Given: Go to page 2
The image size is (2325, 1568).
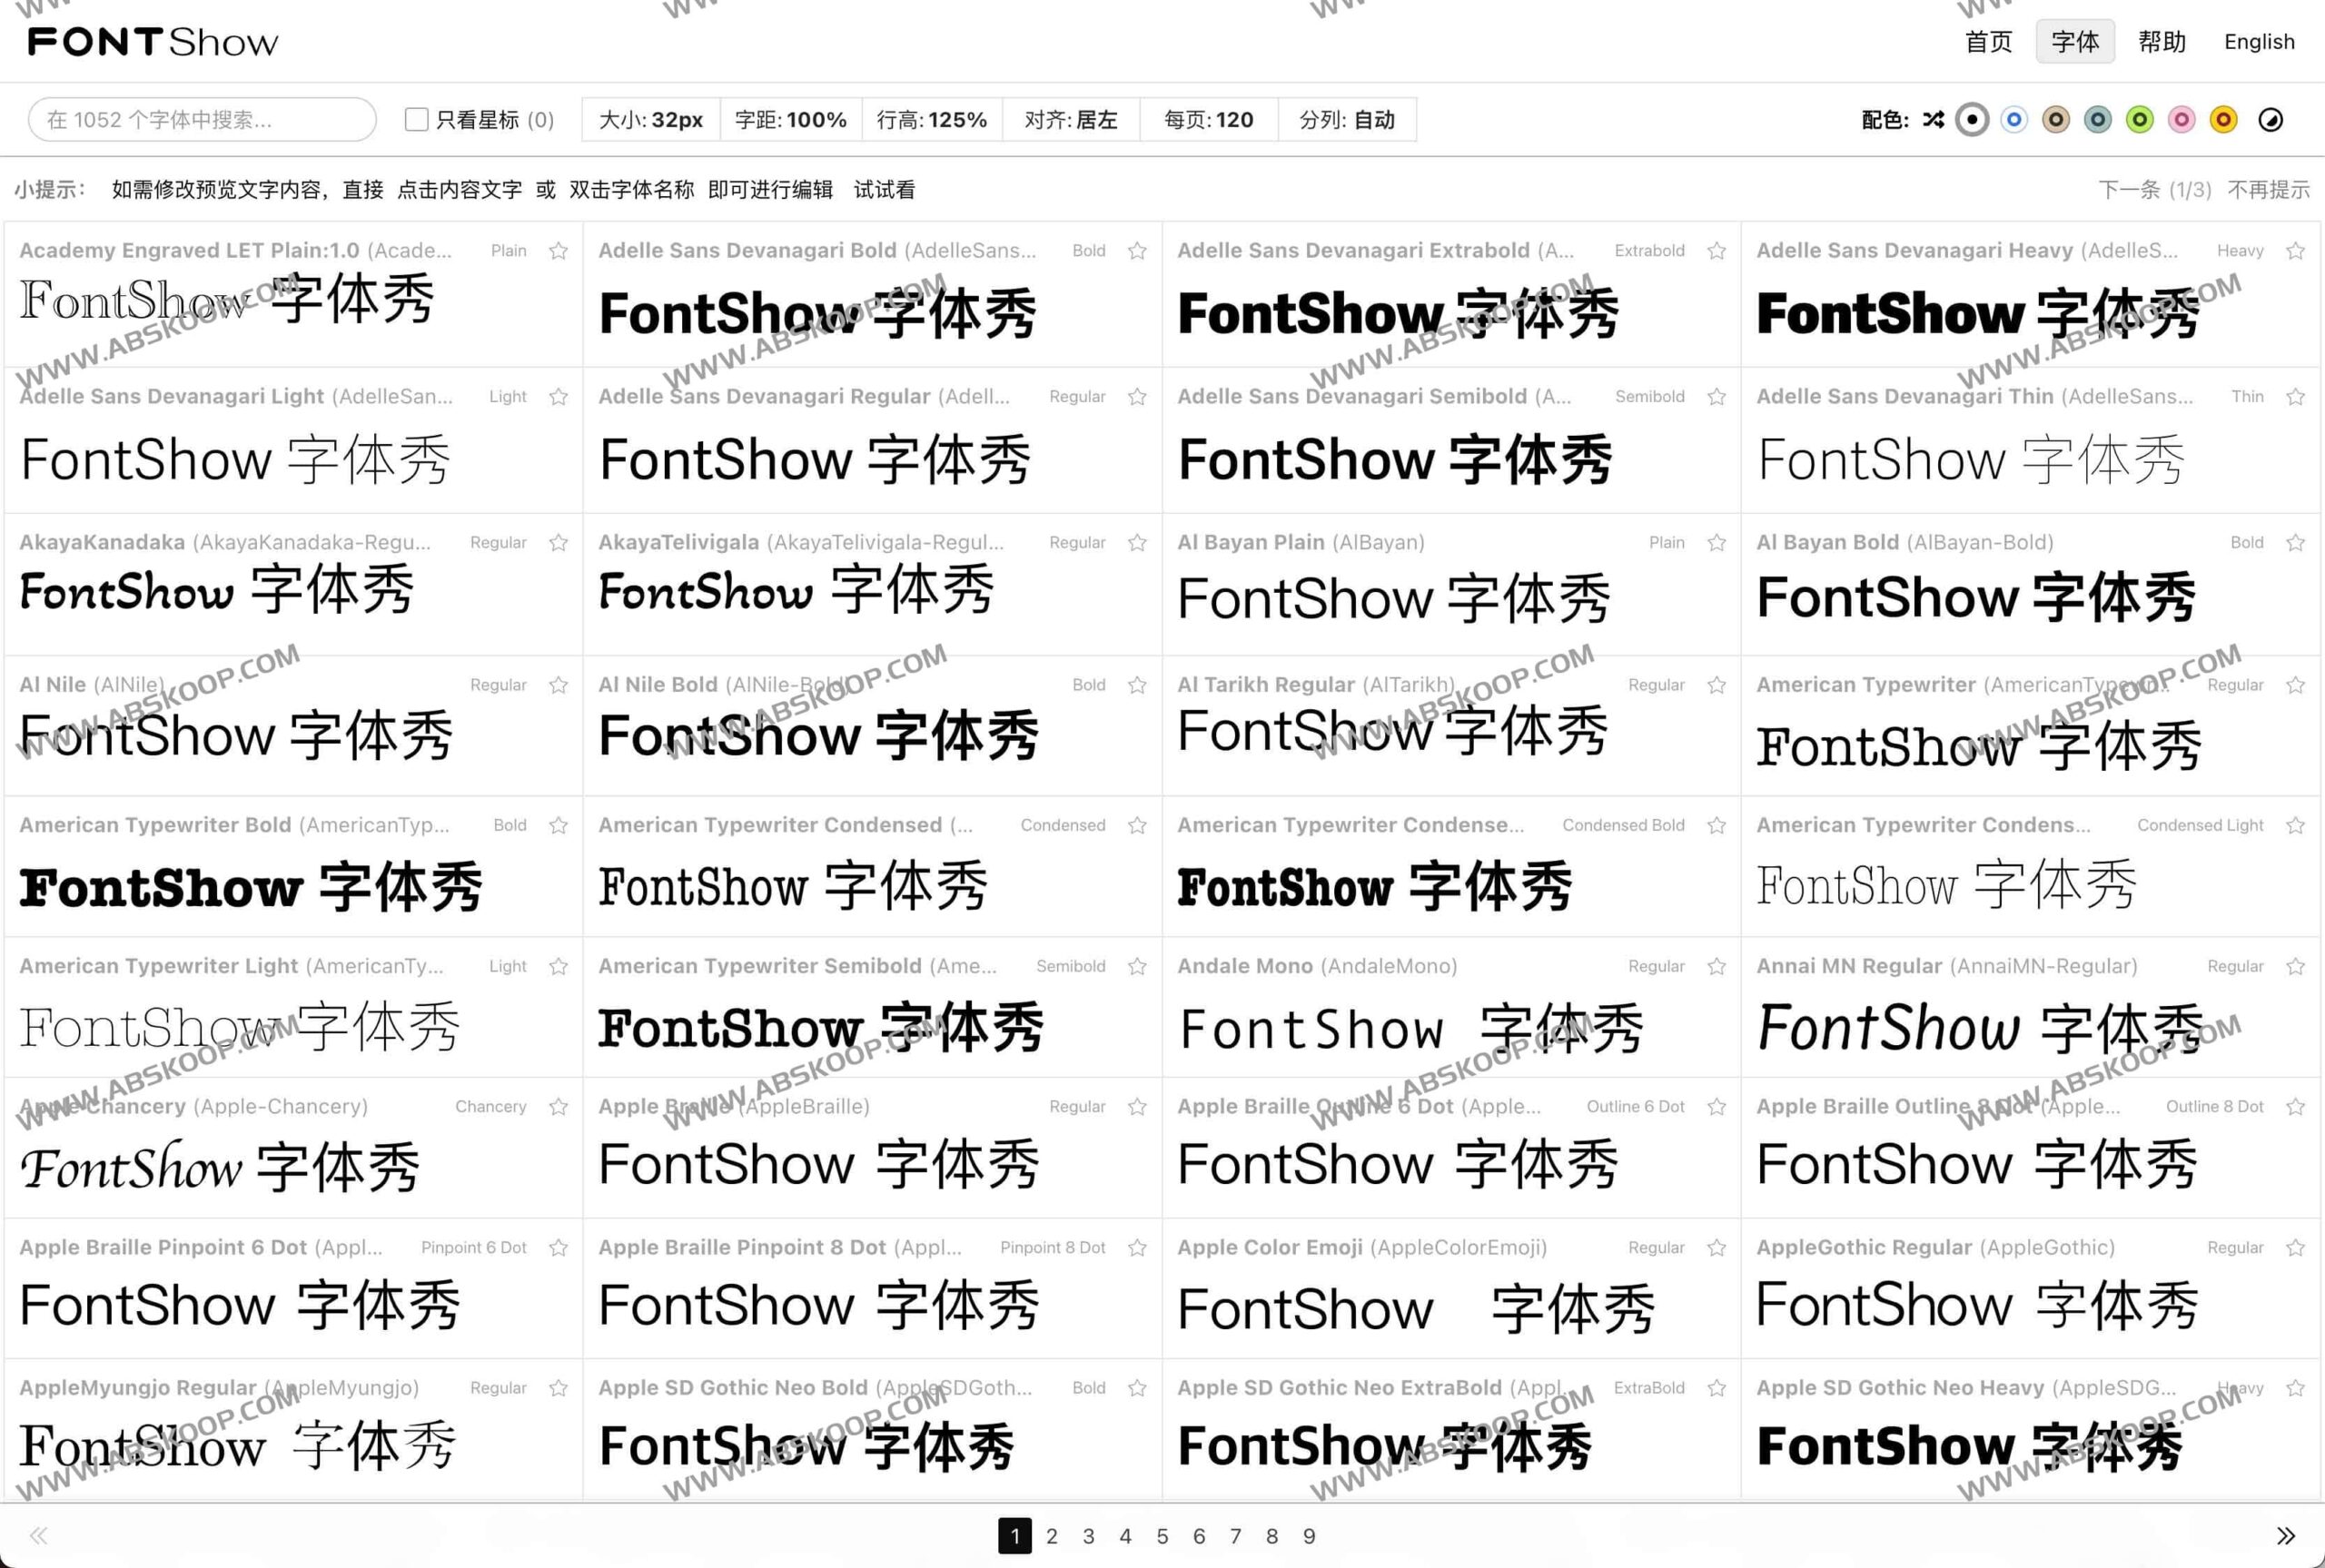Looking at the screenshot, I should click(1052, 1536).
